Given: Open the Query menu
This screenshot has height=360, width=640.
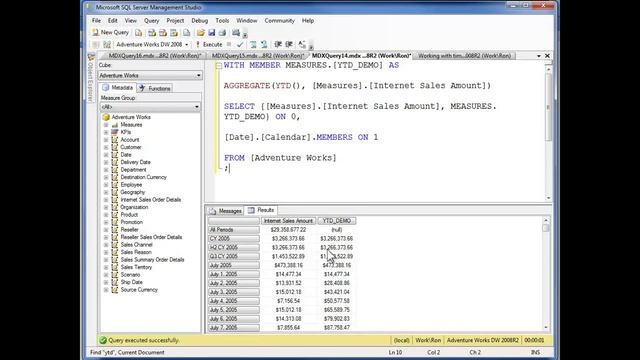Looking at the screenshot, I should [151, 20].
